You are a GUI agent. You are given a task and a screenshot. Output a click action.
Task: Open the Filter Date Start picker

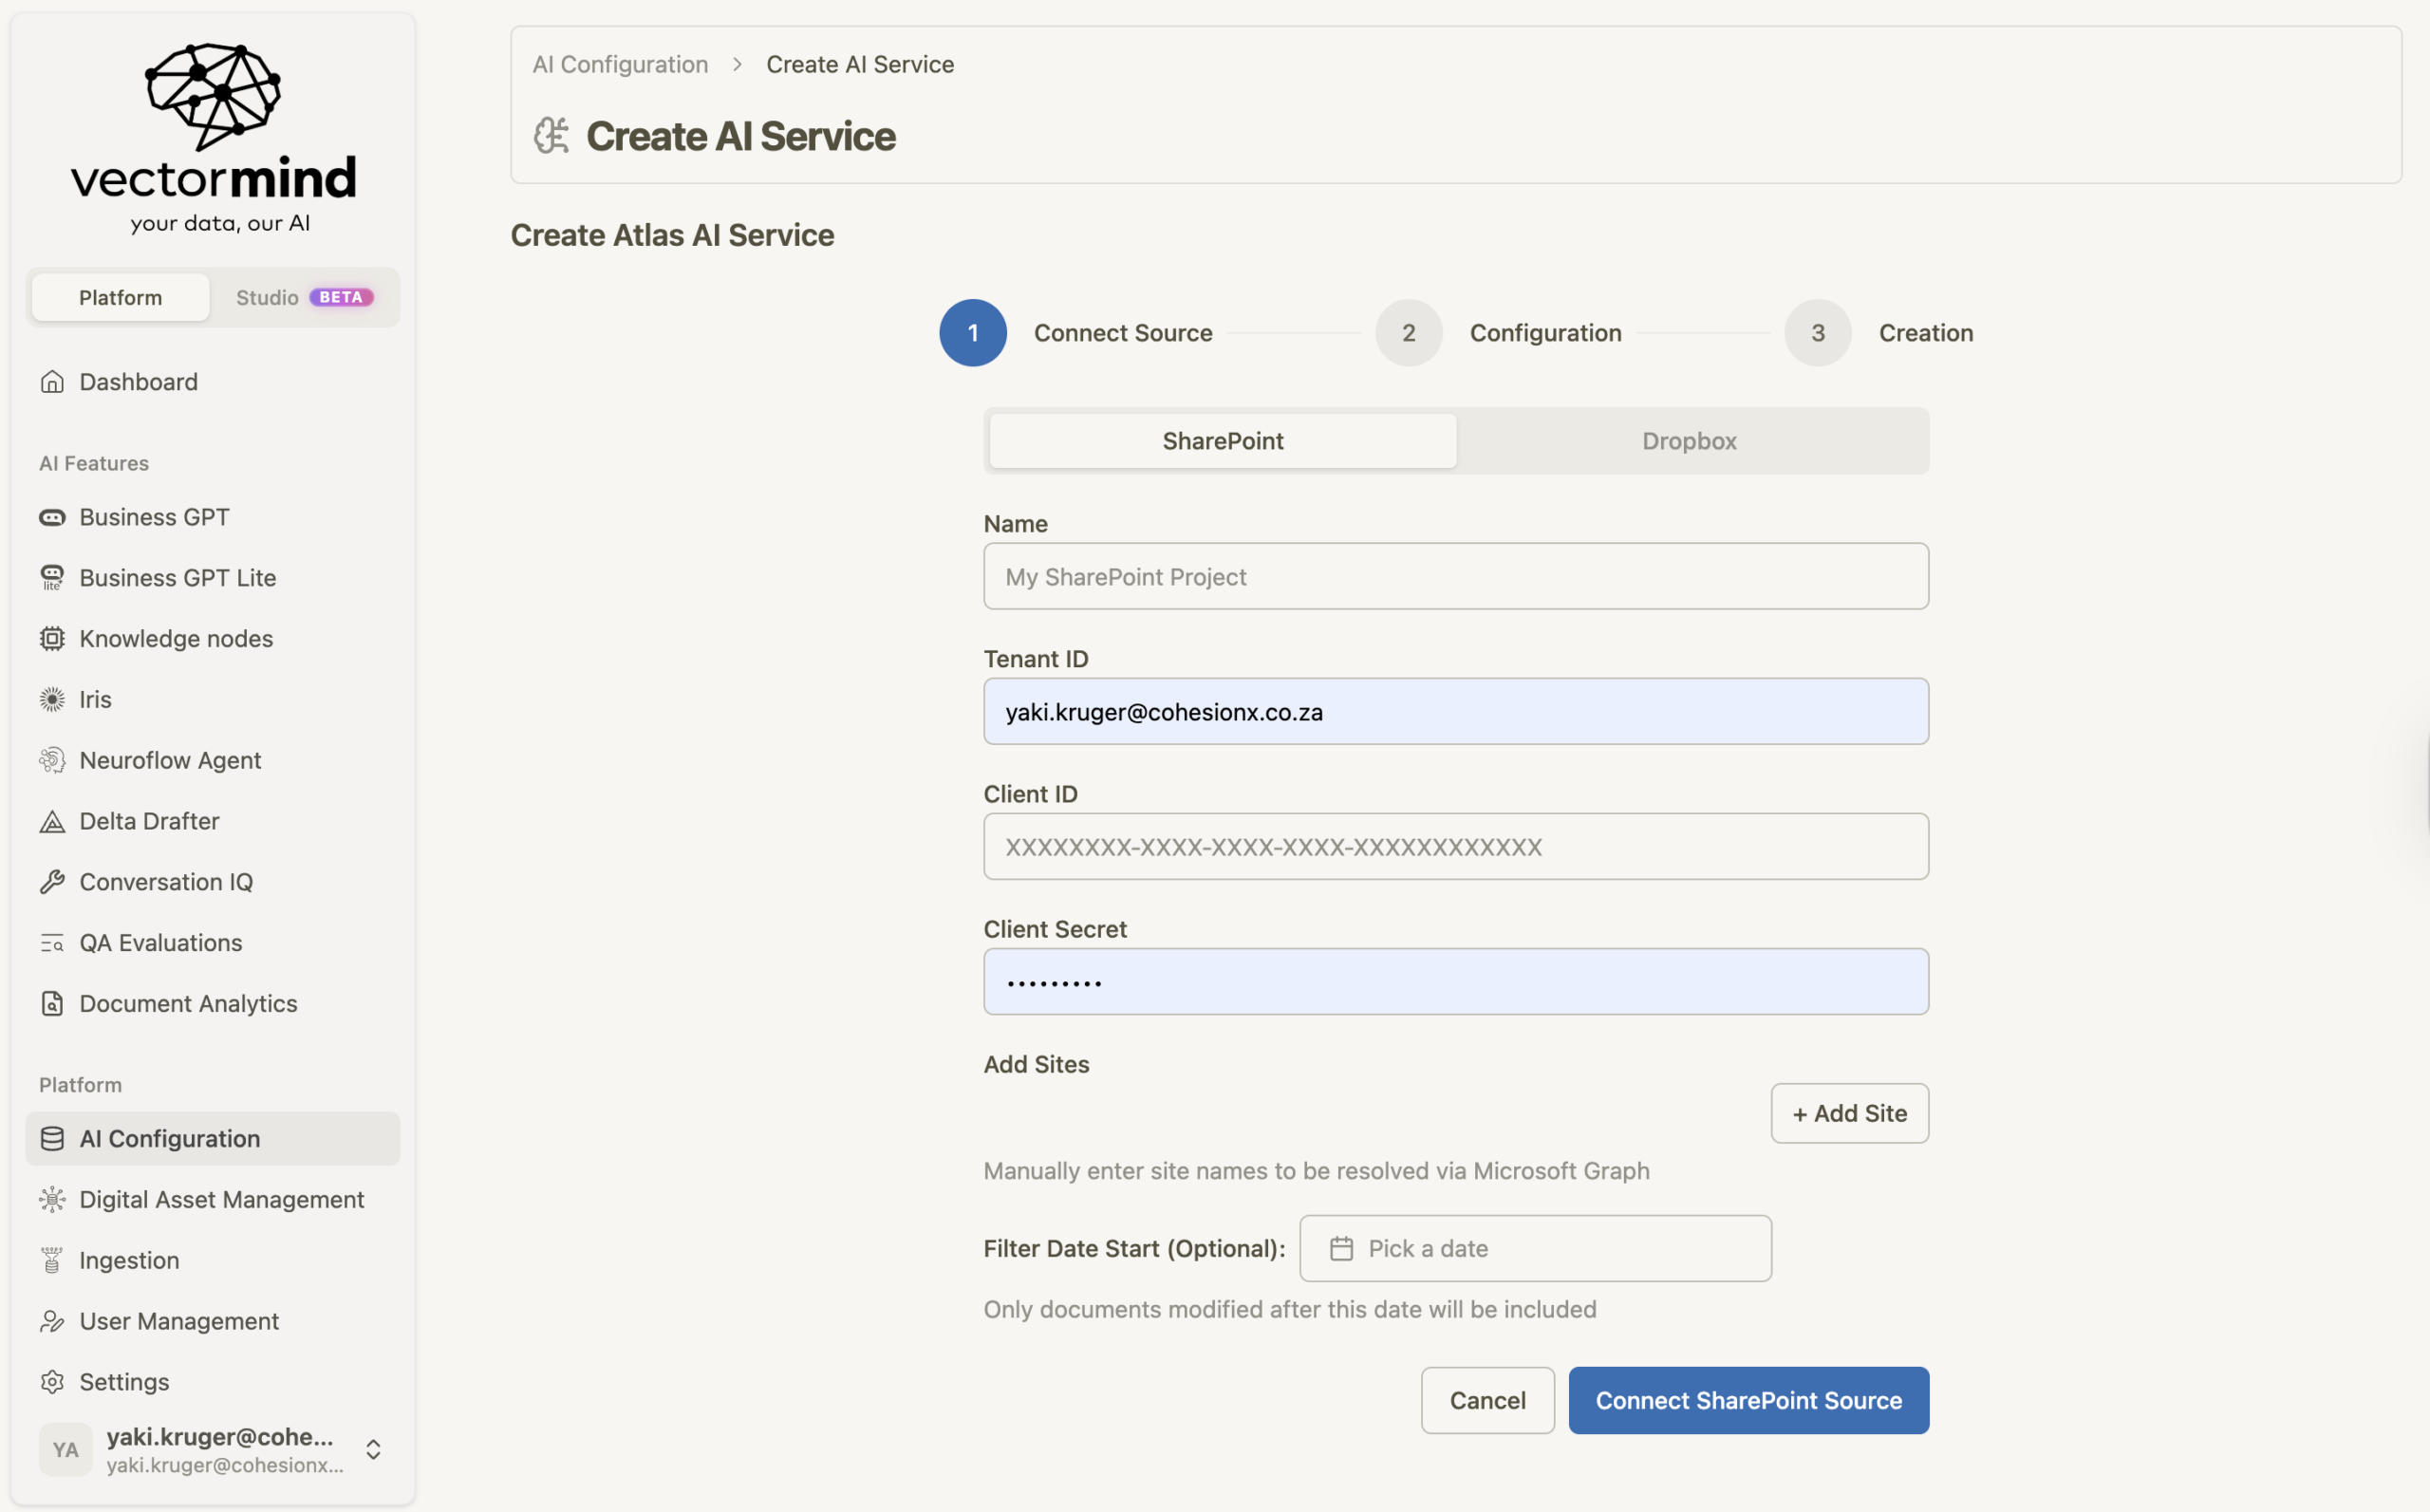tap(1535, 1249)
